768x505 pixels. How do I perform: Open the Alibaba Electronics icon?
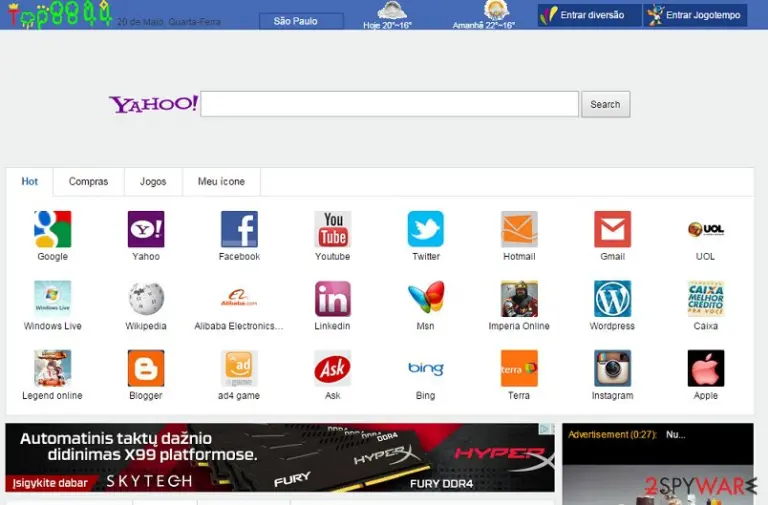[x=239, y=299]
